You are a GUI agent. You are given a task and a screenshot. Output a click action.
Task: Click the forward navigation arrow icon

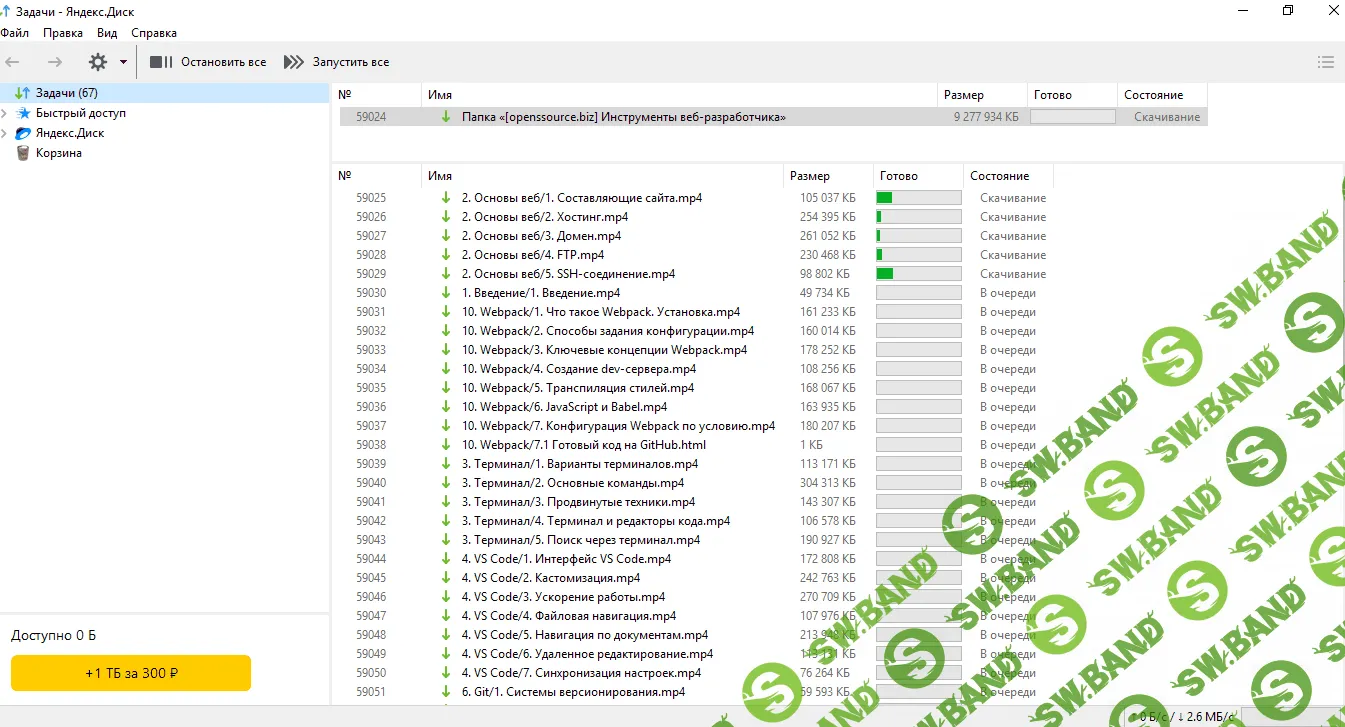(55, 62)
